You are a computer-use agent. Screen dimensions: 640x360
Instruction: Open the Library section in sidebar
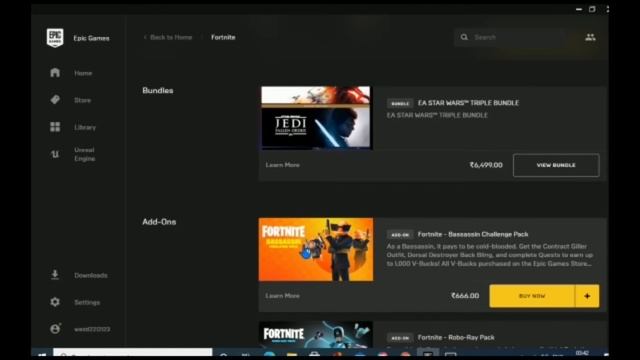85,127
